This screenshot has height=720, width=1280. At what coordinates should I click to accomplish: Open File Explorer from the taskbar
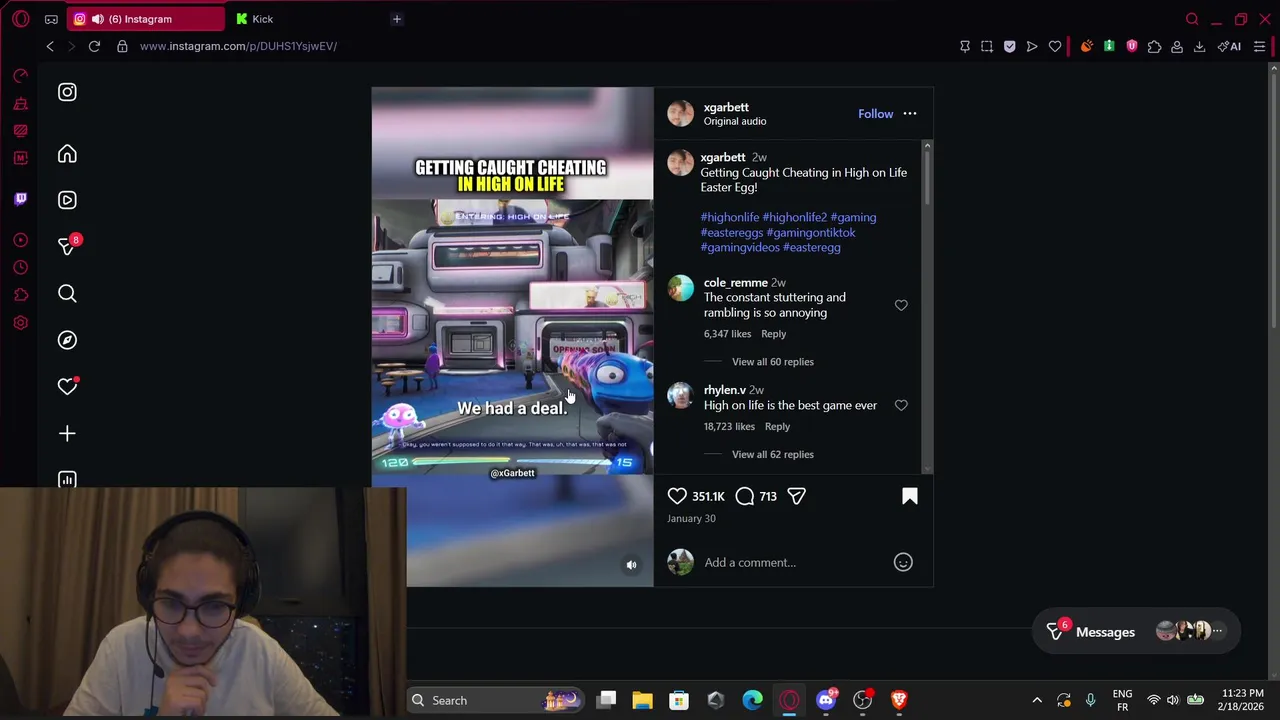point(642,700)
